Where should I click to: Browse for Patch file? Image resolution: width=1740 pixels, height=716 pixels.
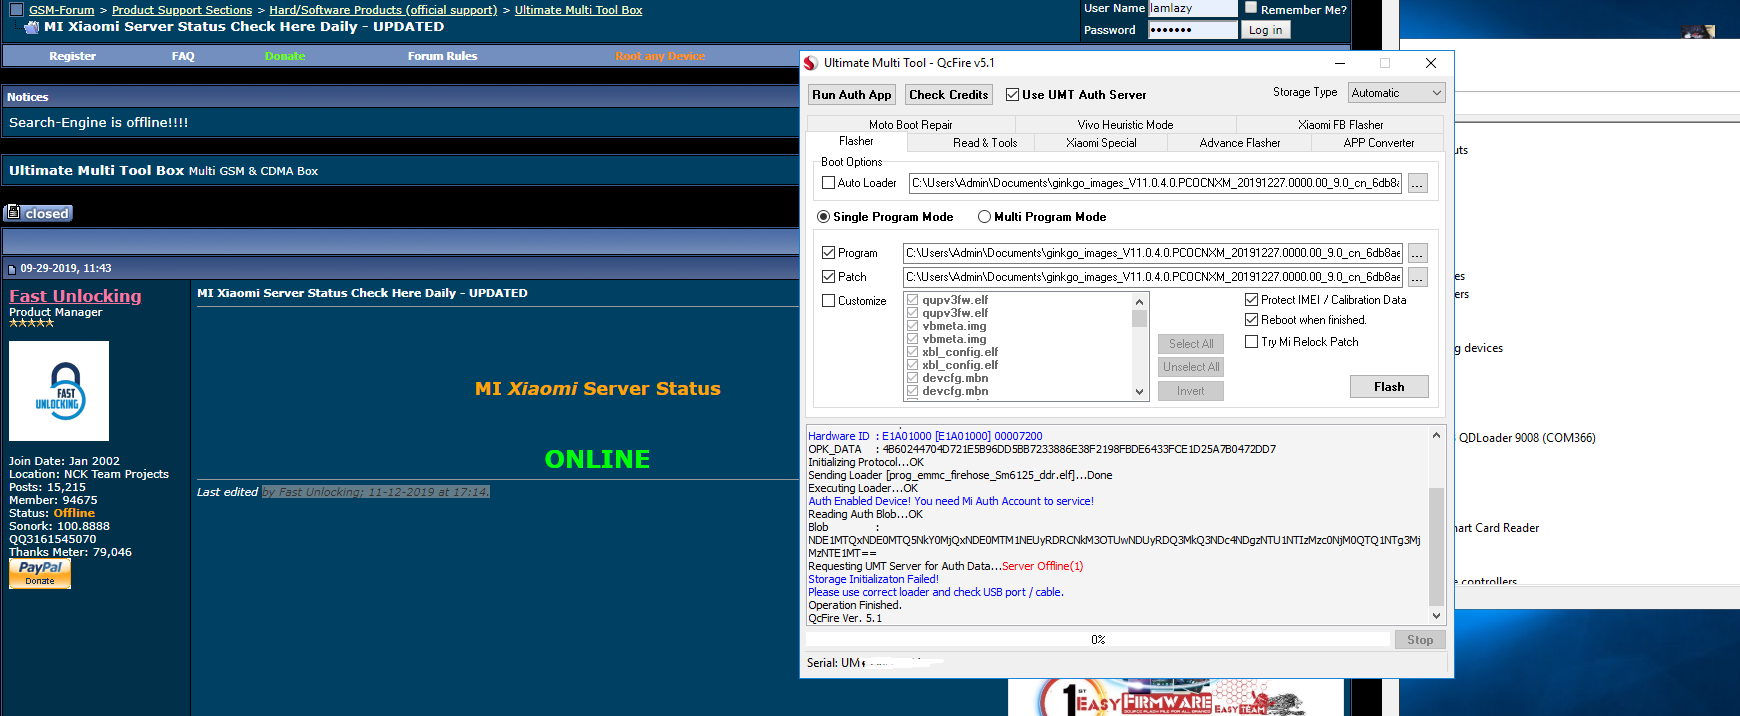pos(1417,278)
